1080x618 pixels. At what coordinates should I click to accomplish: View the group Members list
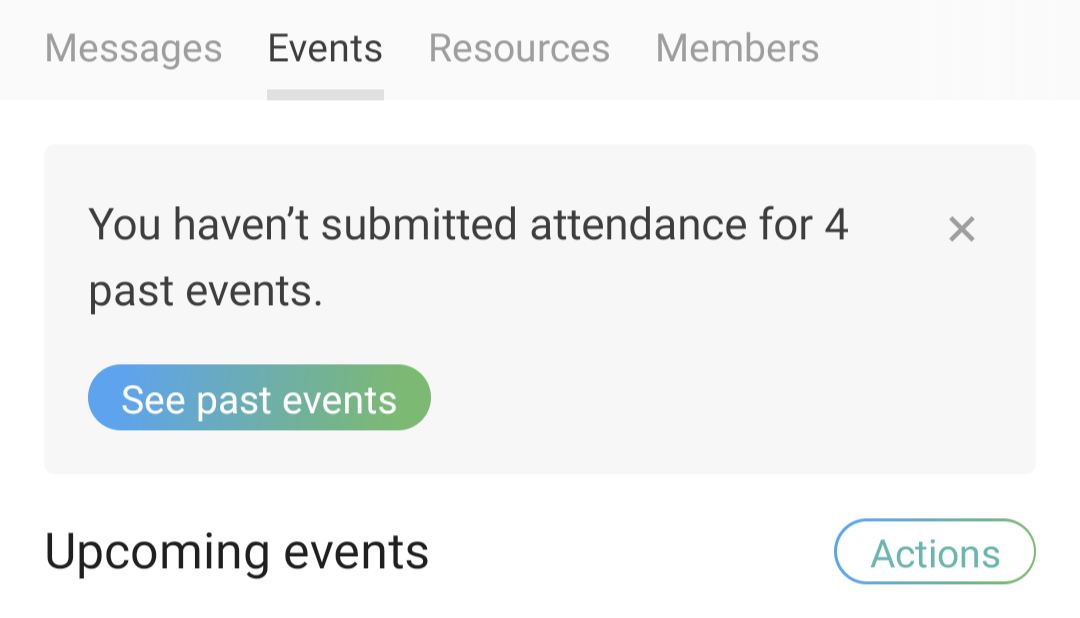tap(737, 48)
